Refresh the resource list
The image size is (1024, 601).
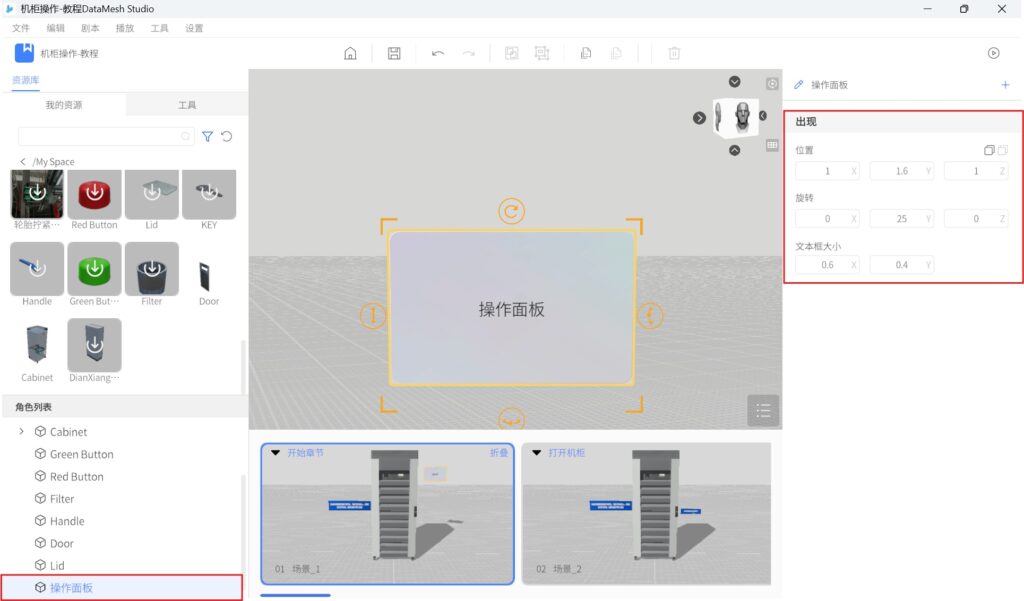pyautogui.click(x=227, y=136)
